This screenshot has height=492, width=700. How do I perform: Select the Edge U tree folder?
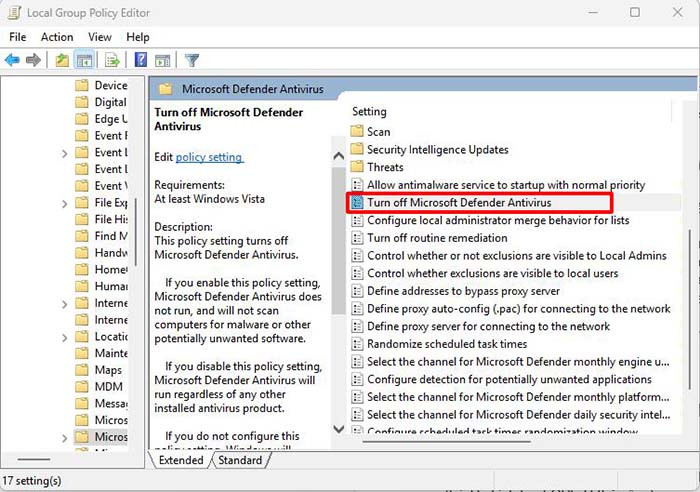101,119
